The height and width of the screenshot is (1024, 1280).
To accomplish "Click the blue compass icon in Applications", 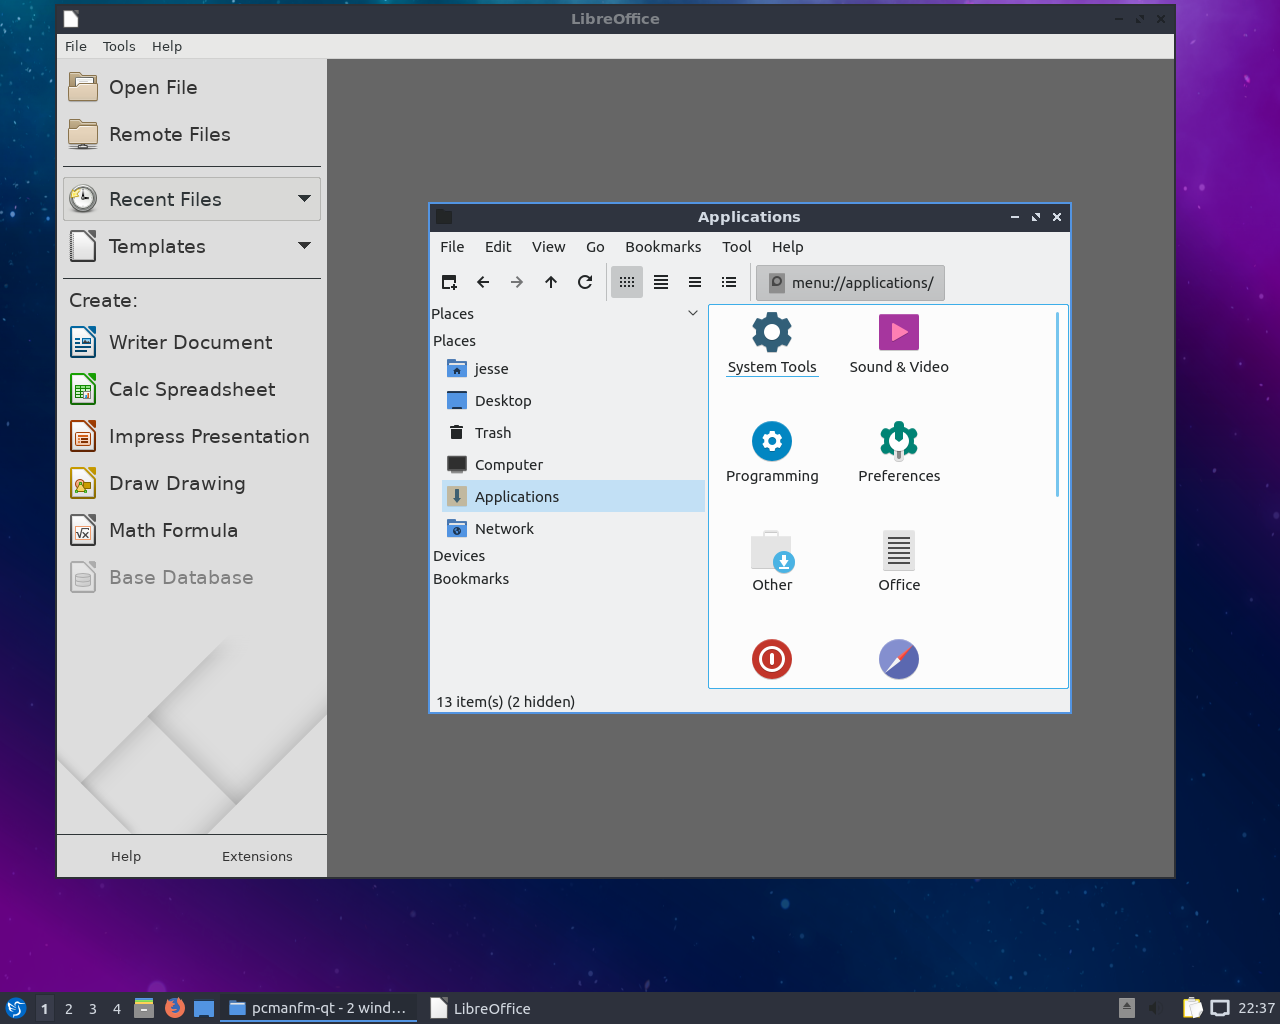I will point(899,659).
